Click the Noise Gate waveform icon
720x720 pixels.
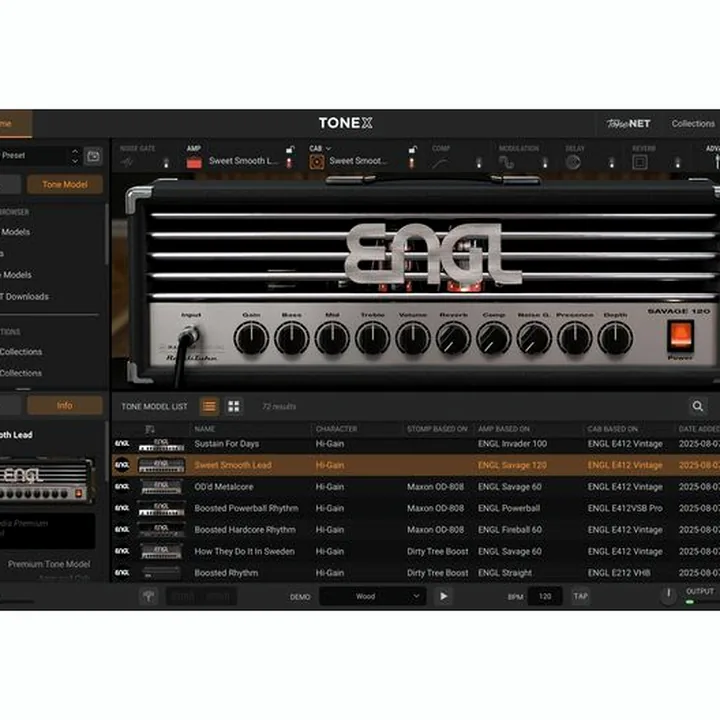click(127, 162)
